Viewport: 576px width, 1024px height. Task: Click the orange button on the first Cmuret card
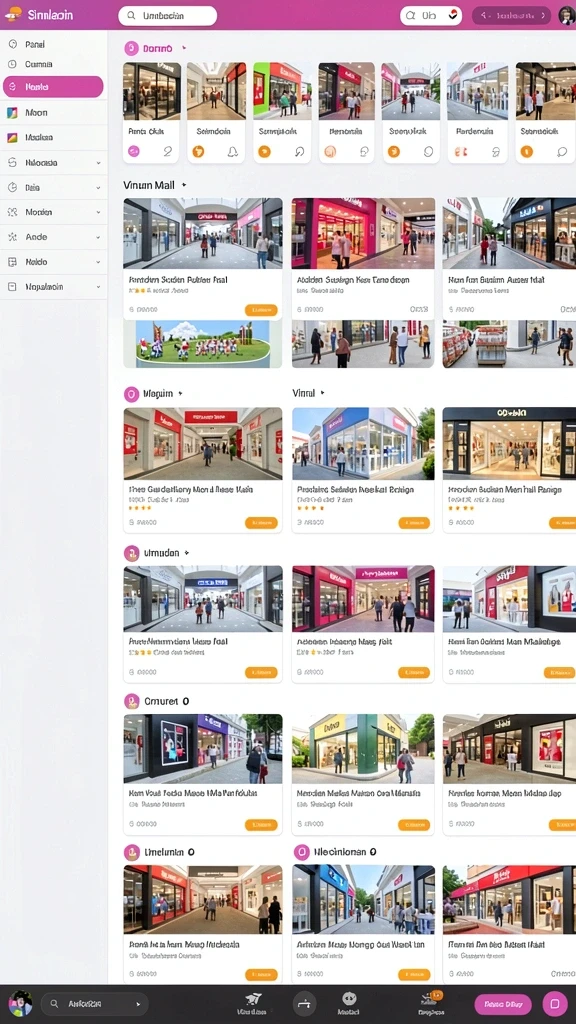(x=261, y=825)
